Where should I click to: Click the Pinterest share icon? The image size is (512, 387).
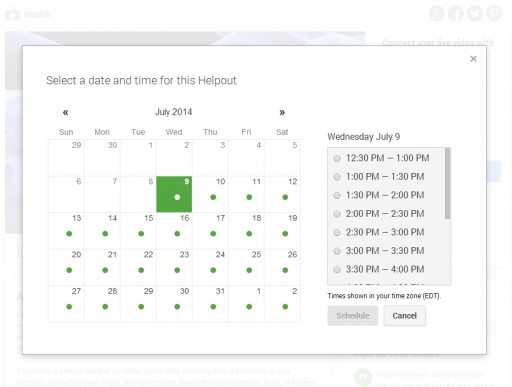[x=494, y=13]
